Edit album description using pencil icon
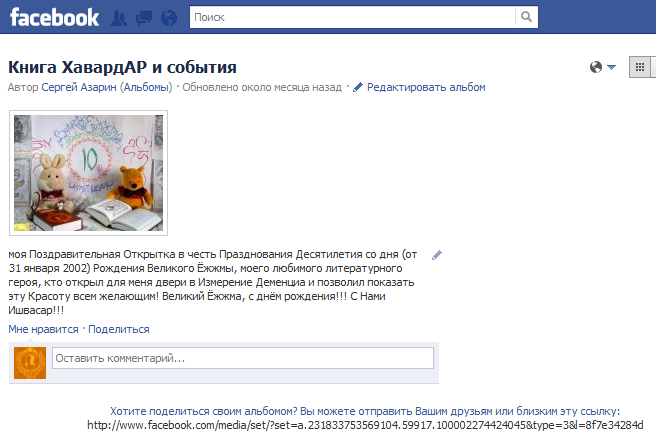The width and height of the screenshot is (656, 438). [437, 255]
